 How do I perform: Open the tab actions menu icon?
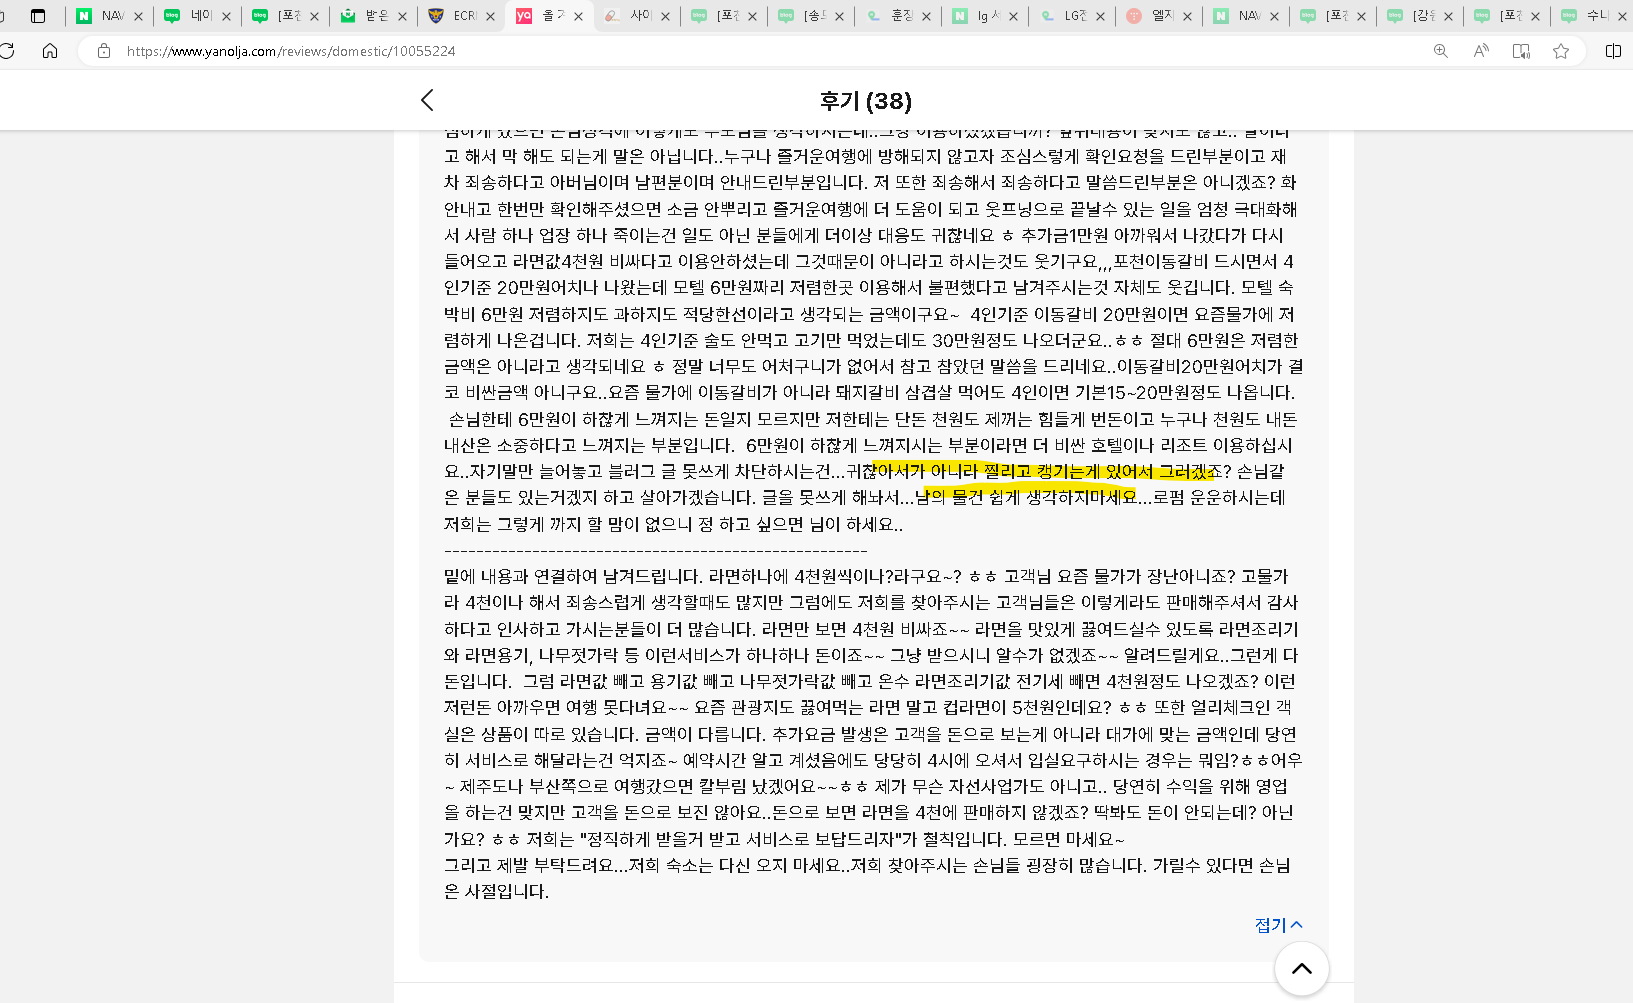(38, 16)
